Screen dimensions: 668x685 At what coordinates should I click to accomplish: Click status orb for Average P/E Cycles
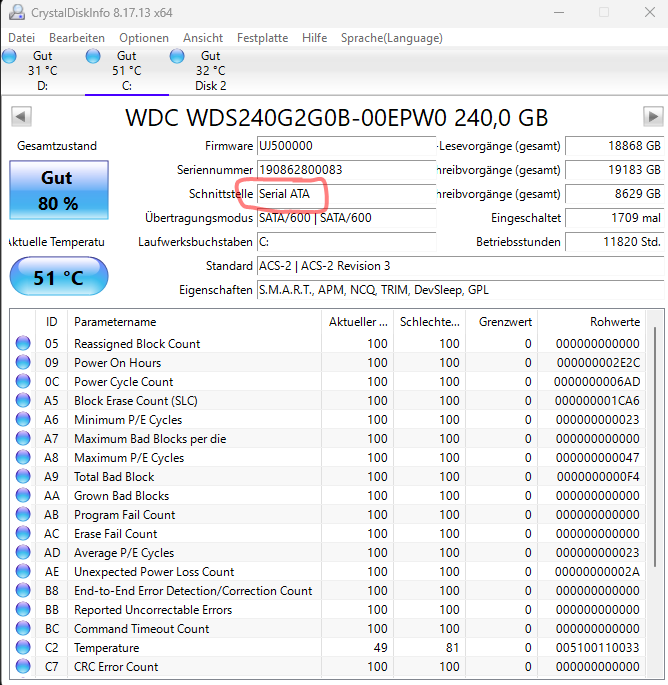[x=23, y=552]
